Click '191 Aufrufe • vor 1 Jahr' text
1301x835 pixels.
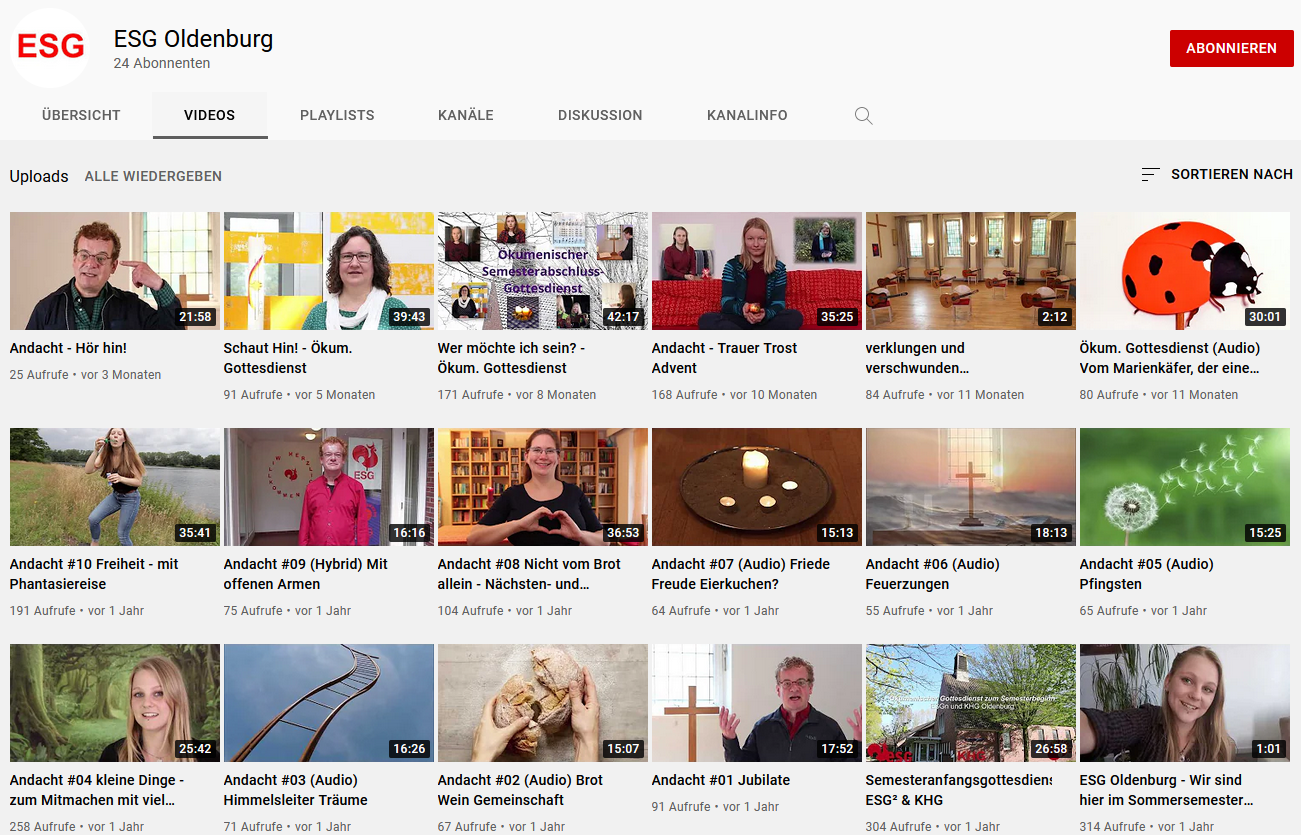pyautogui.click(x=77, y=611)
